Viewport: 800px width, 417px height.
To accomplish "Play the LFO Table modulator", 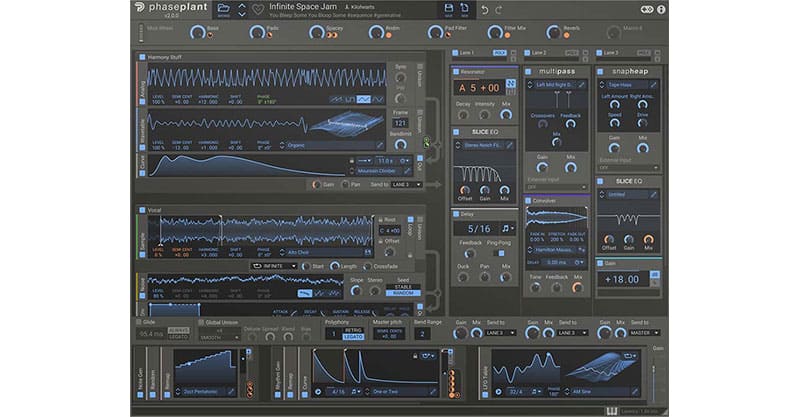I will pos(498,391).
